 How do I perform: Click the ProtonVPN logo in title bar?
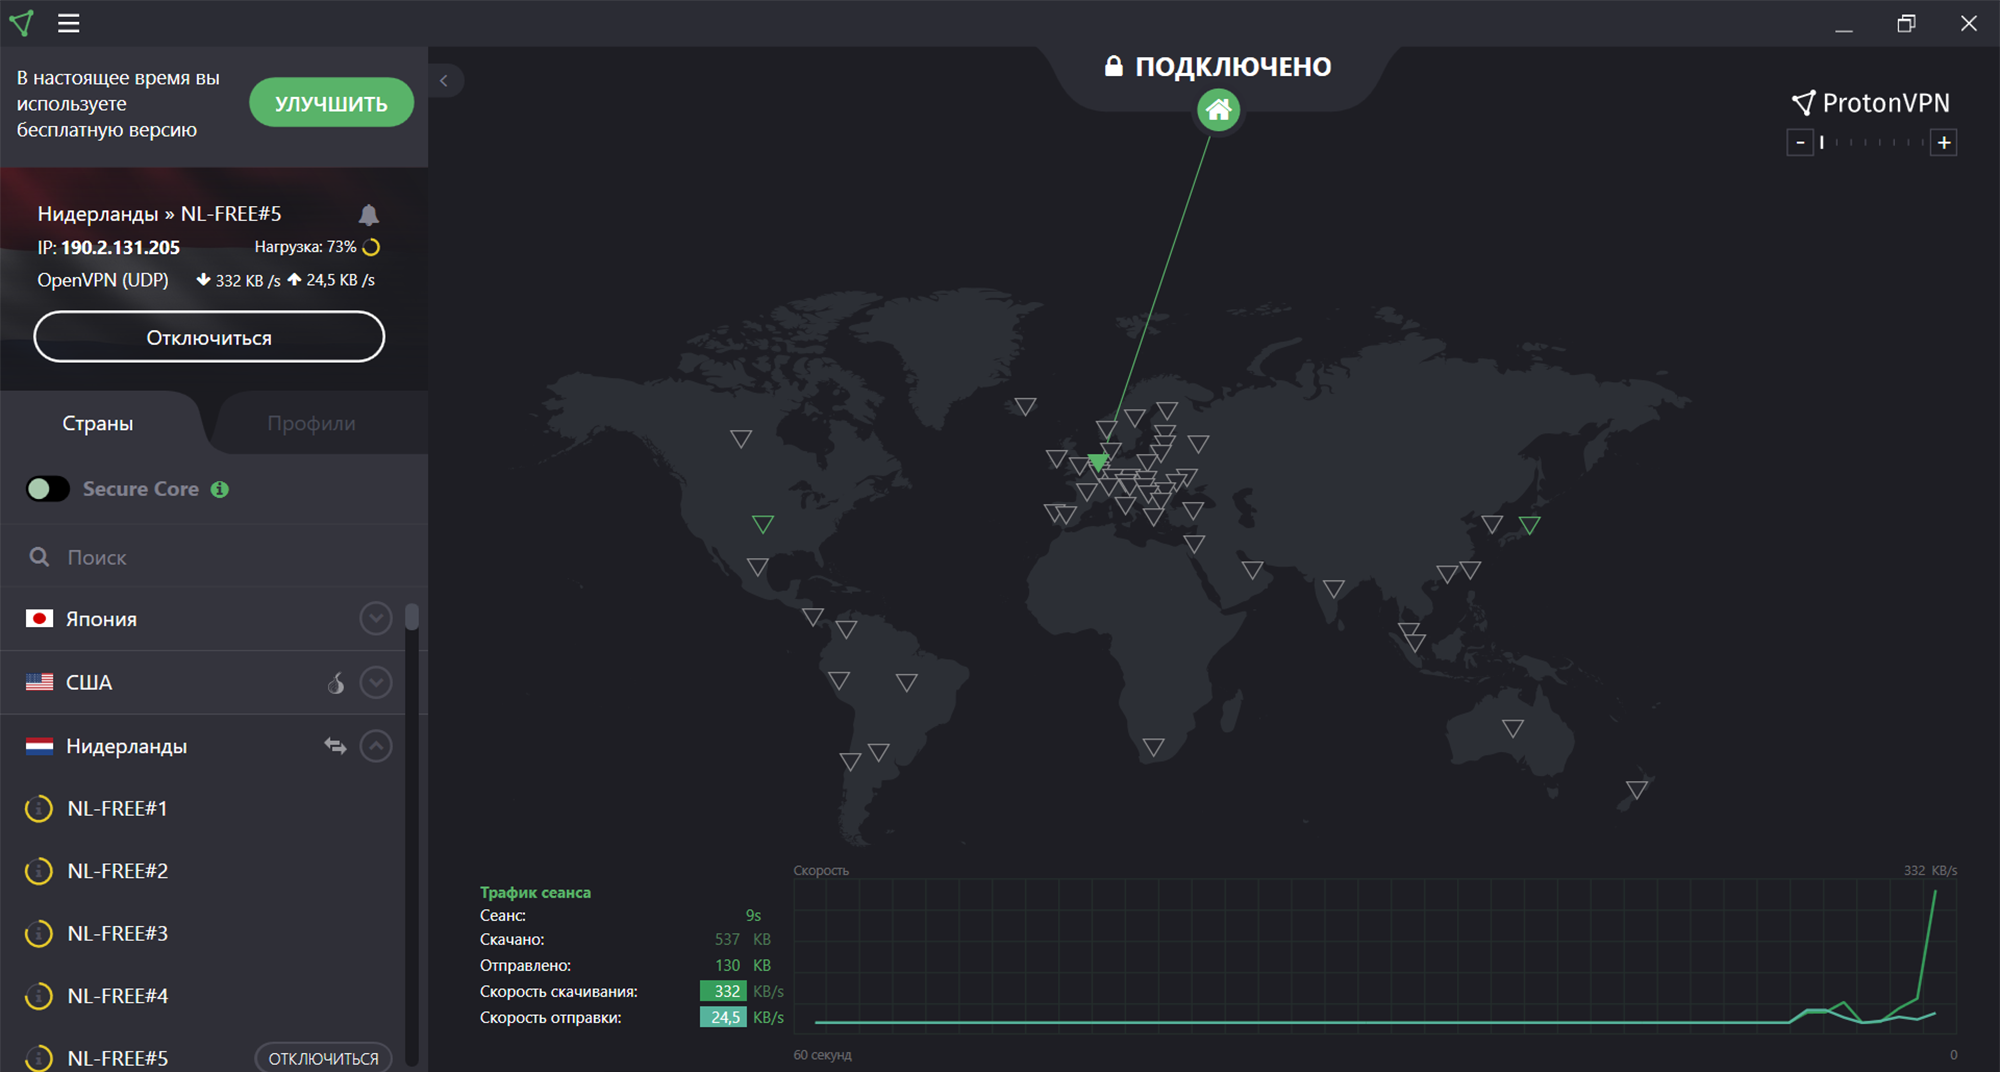click(21, 23)
